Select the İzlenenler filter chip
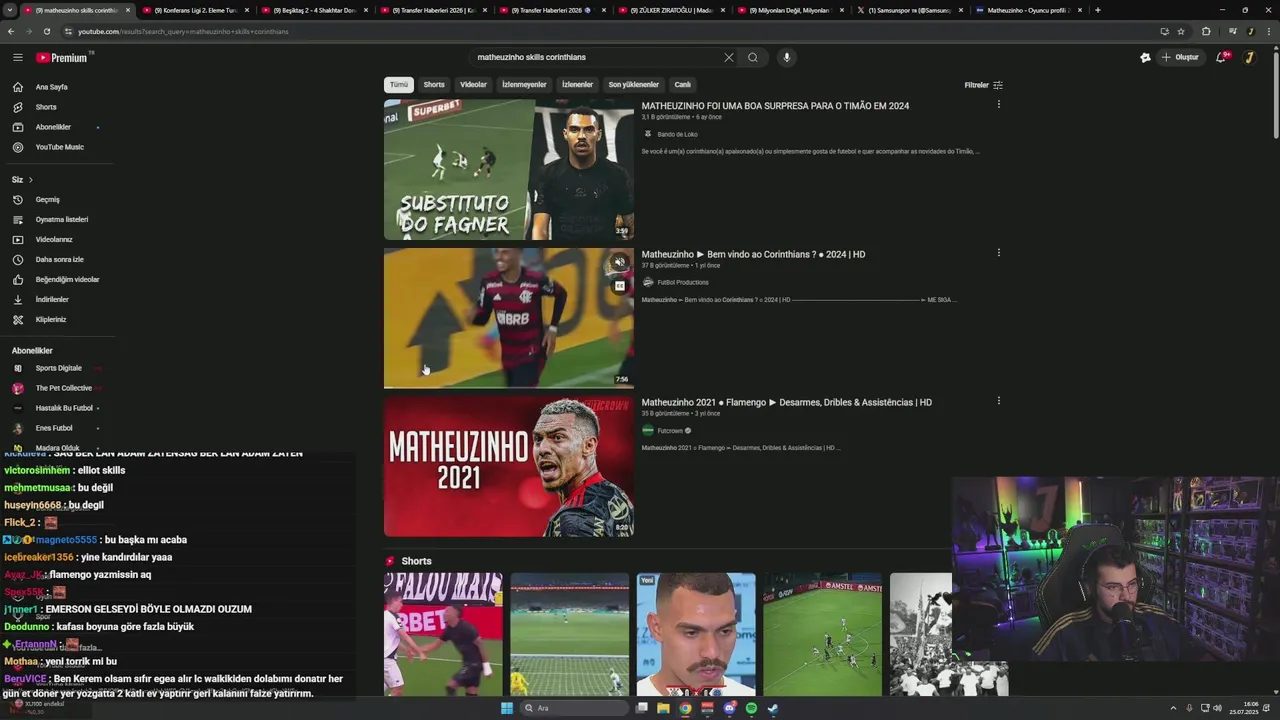 577,85
